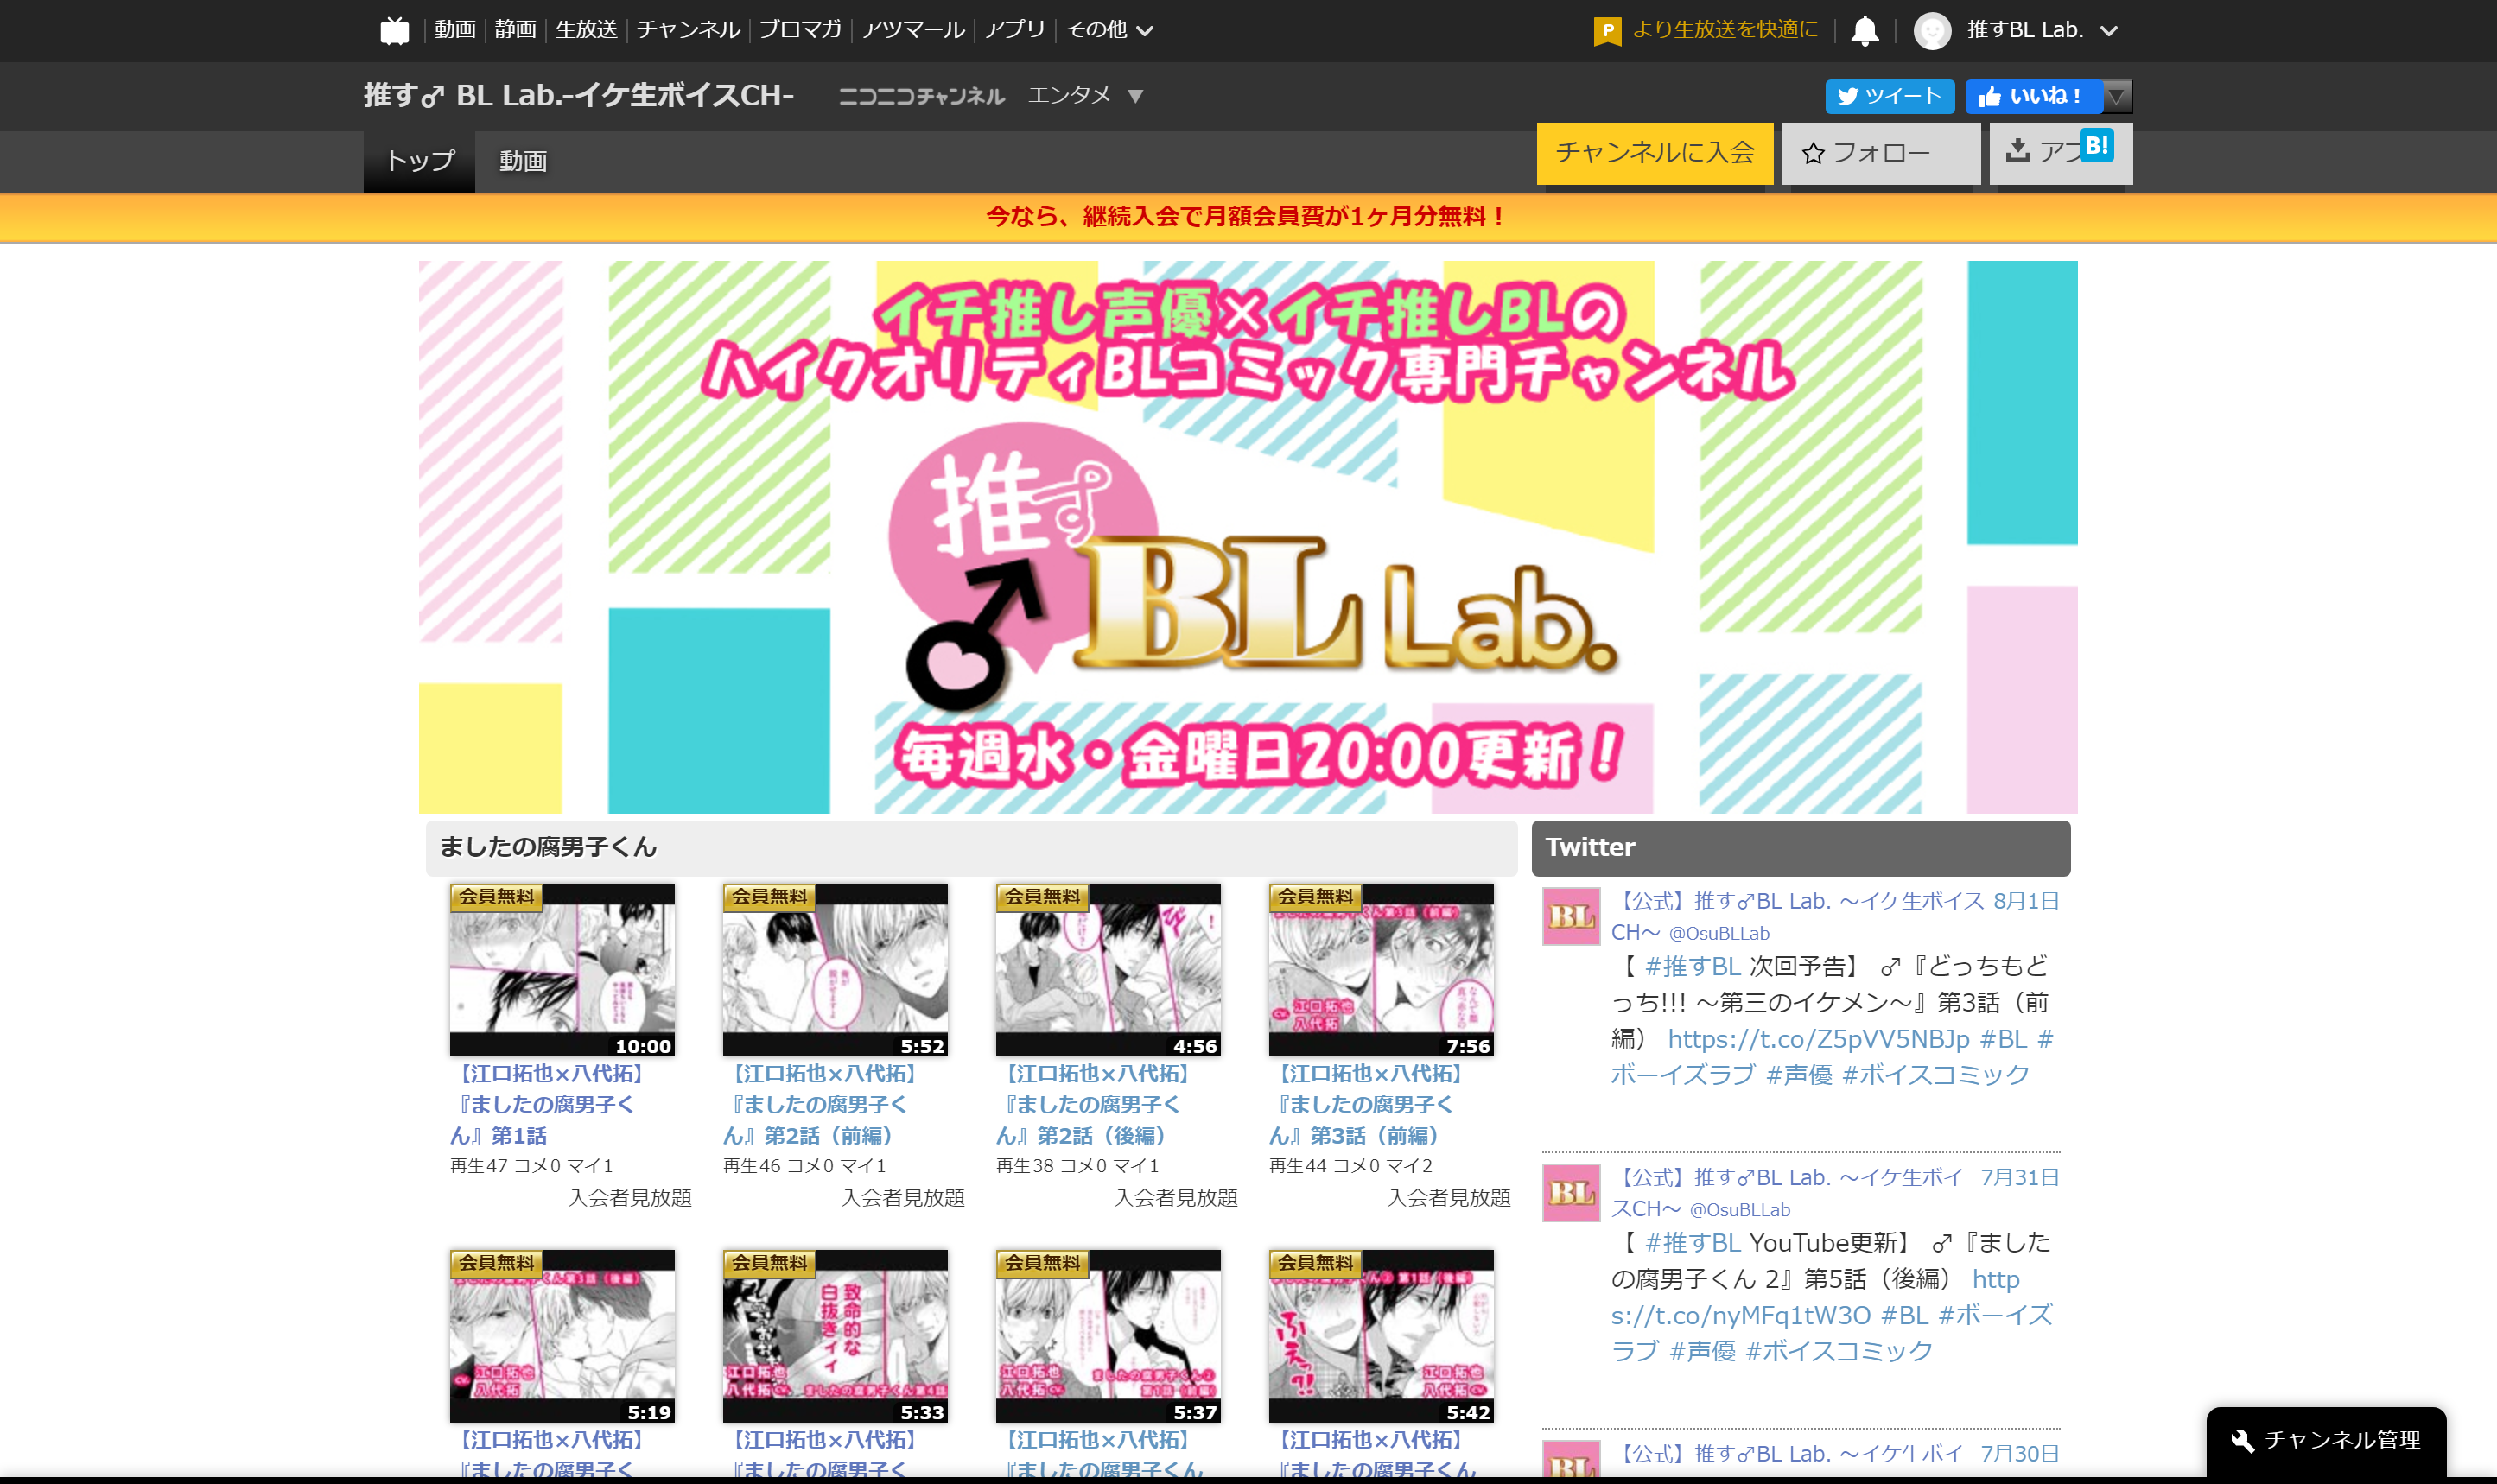Screen dimensions: 2497x1484
Task: Open the チャンネル管理 button
Action: [x=2325, y=1439]
